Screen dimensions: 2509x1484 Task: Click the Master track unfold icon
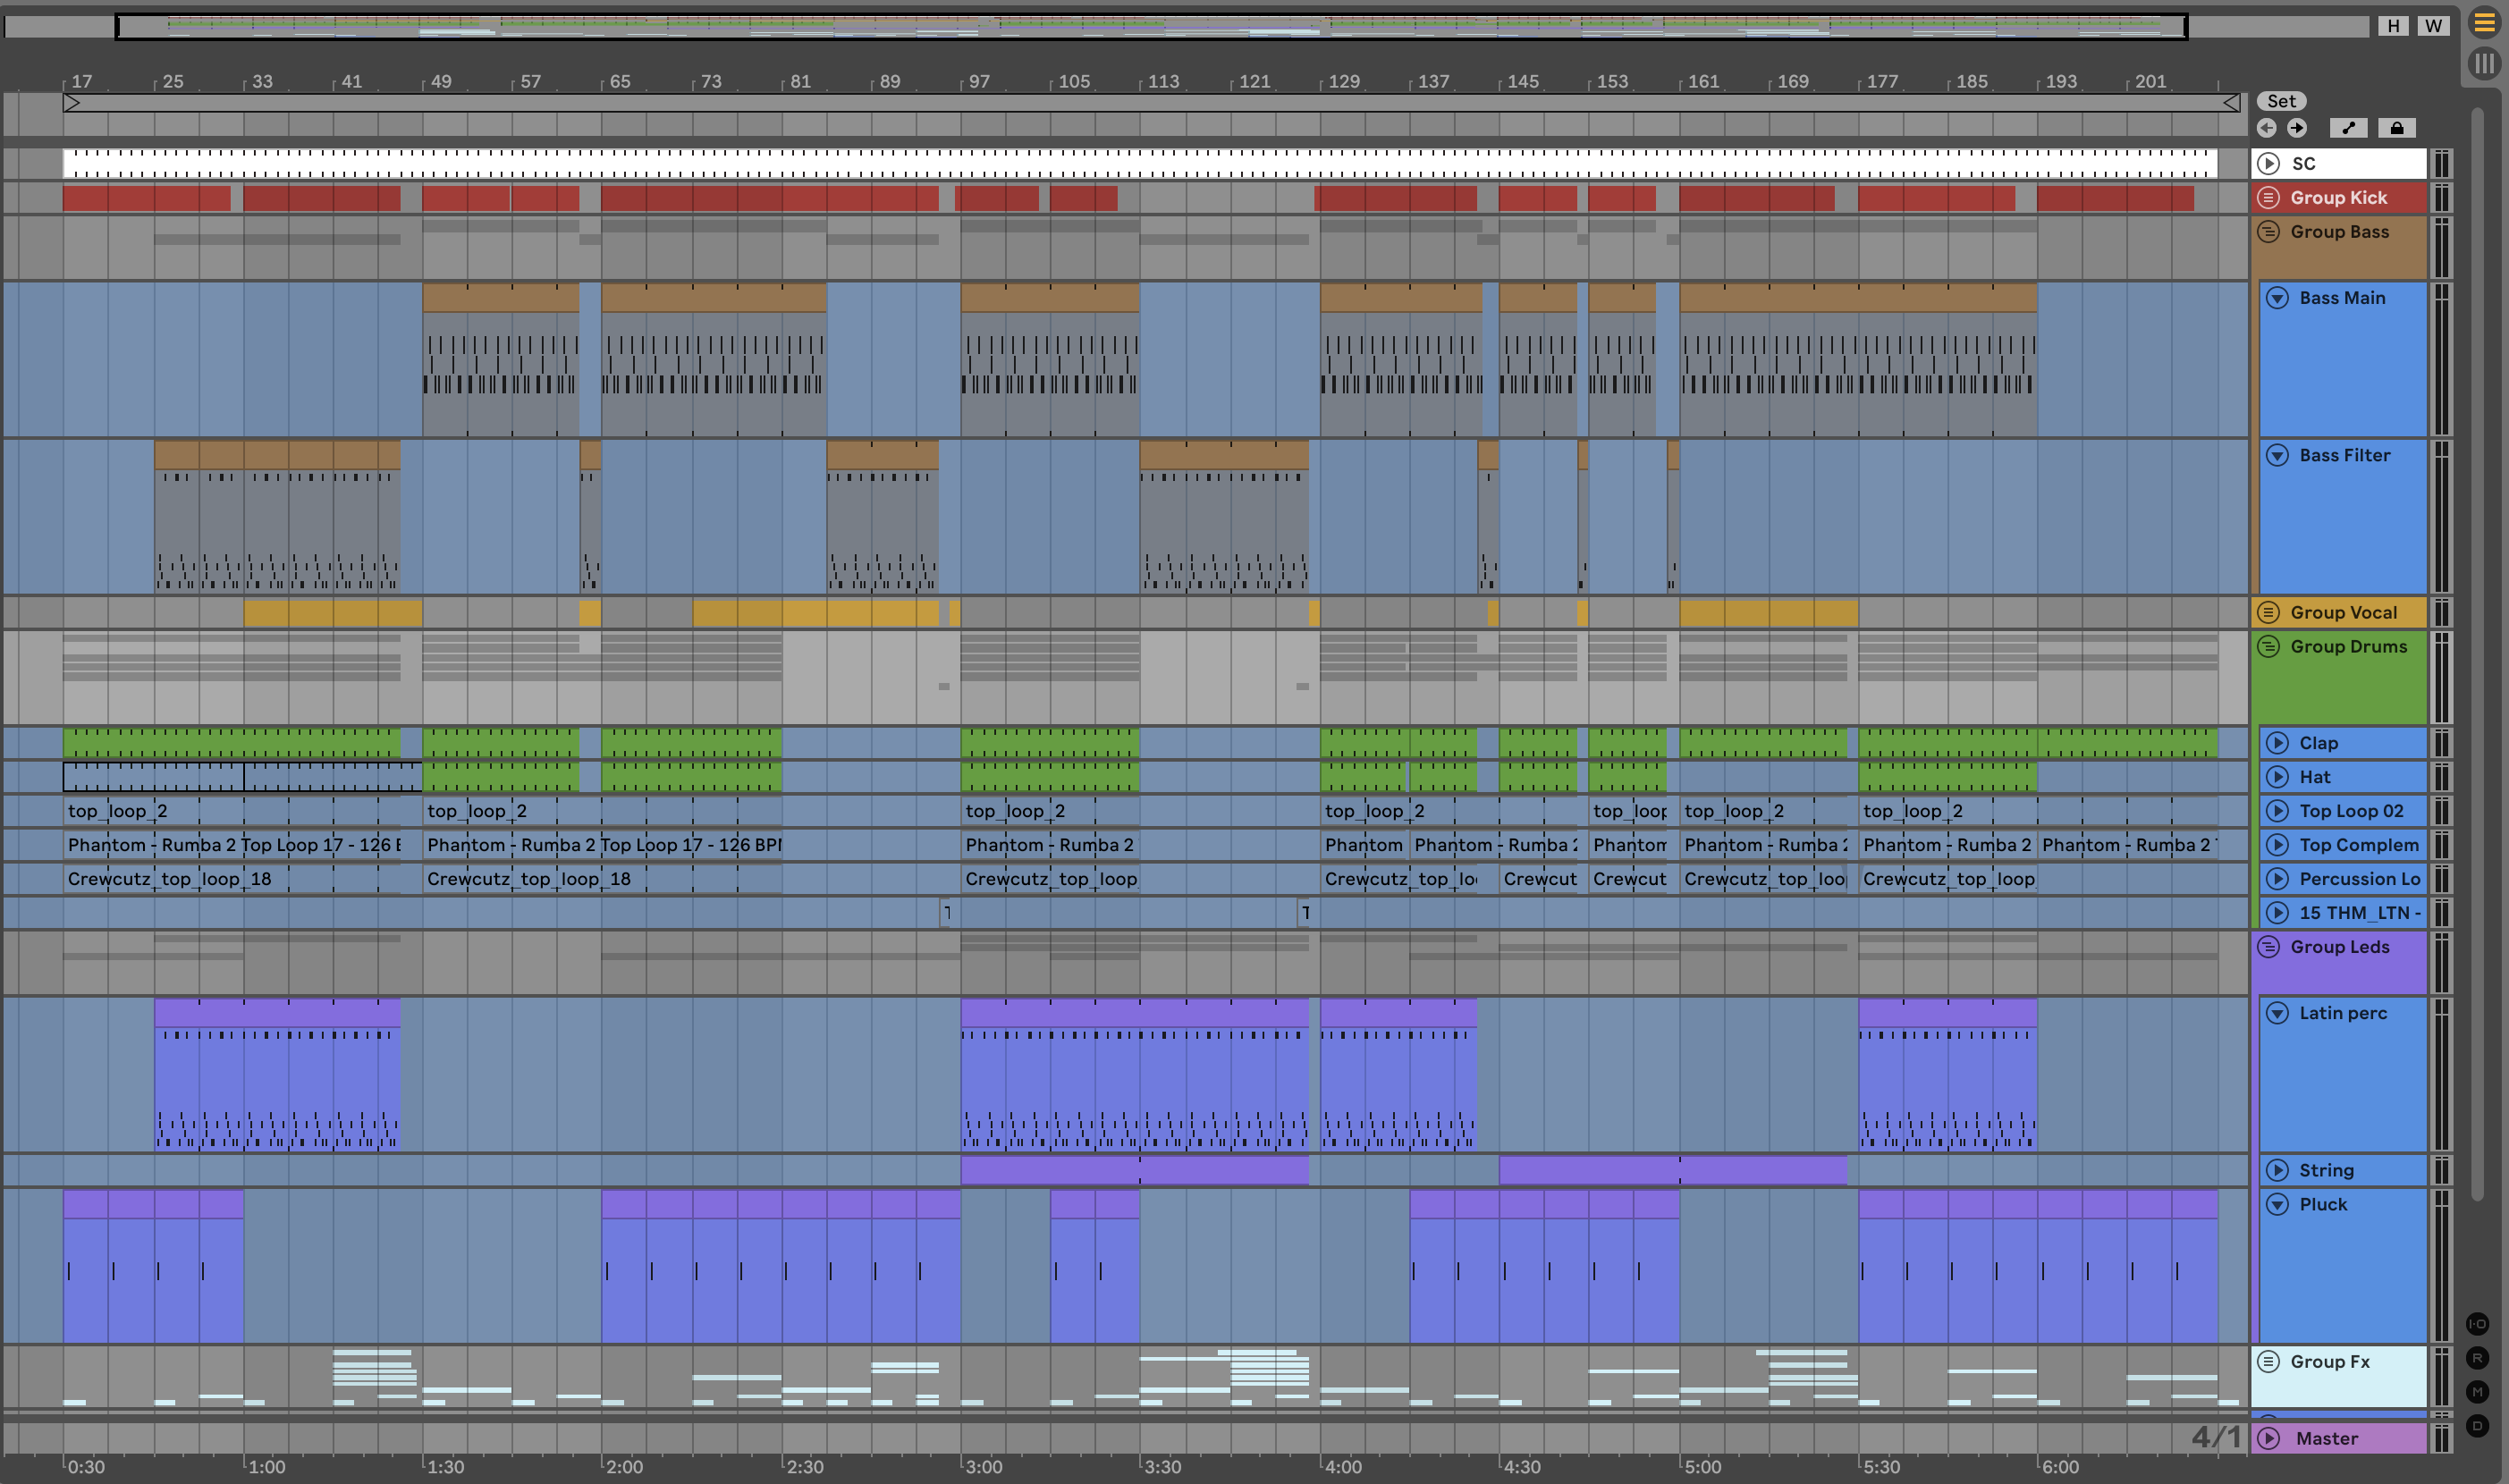(x=2269, y=1438)
